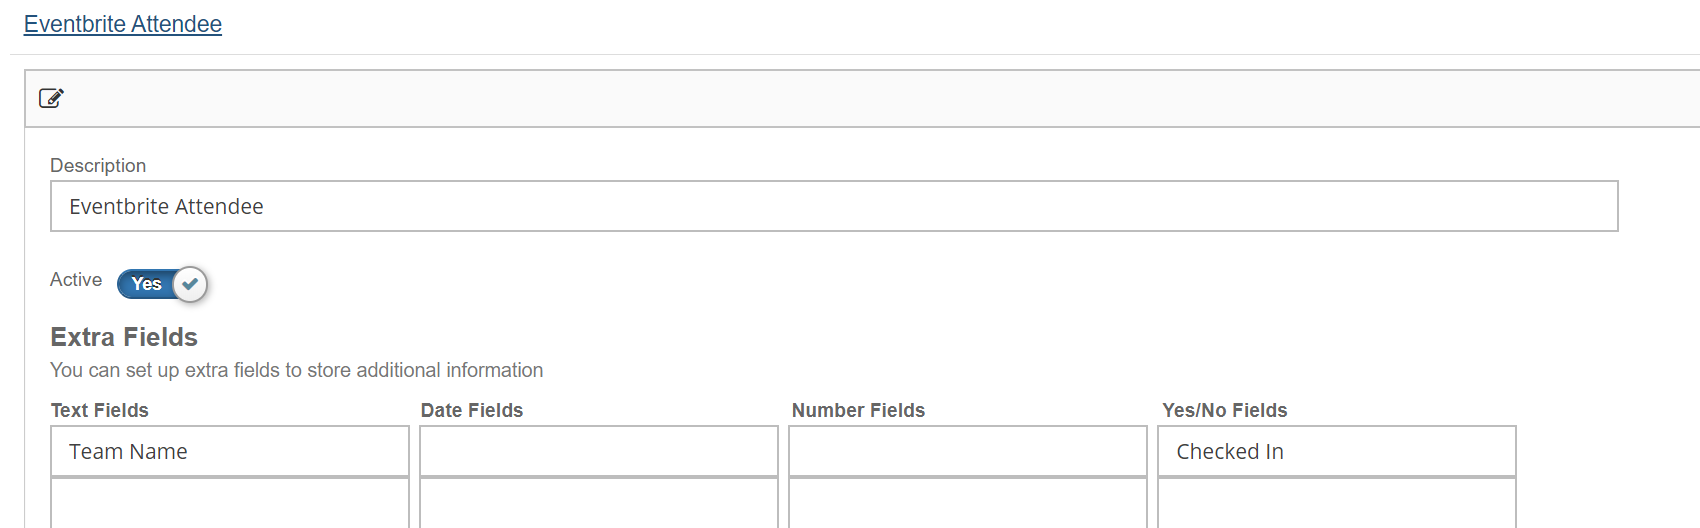Click the Yes/No Fields column header

click(1225, 410)
